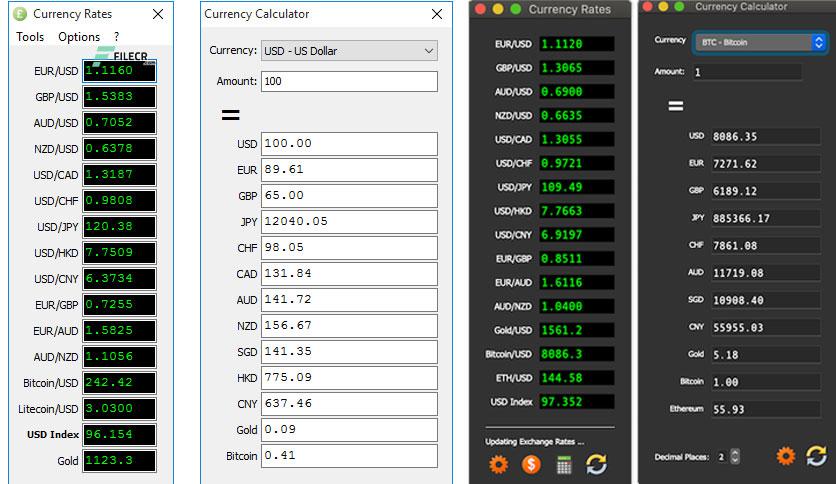Expand the BTC - Bitcoin currency dropdown
This screenshot has height=484, width=836.
click(760, 42)
